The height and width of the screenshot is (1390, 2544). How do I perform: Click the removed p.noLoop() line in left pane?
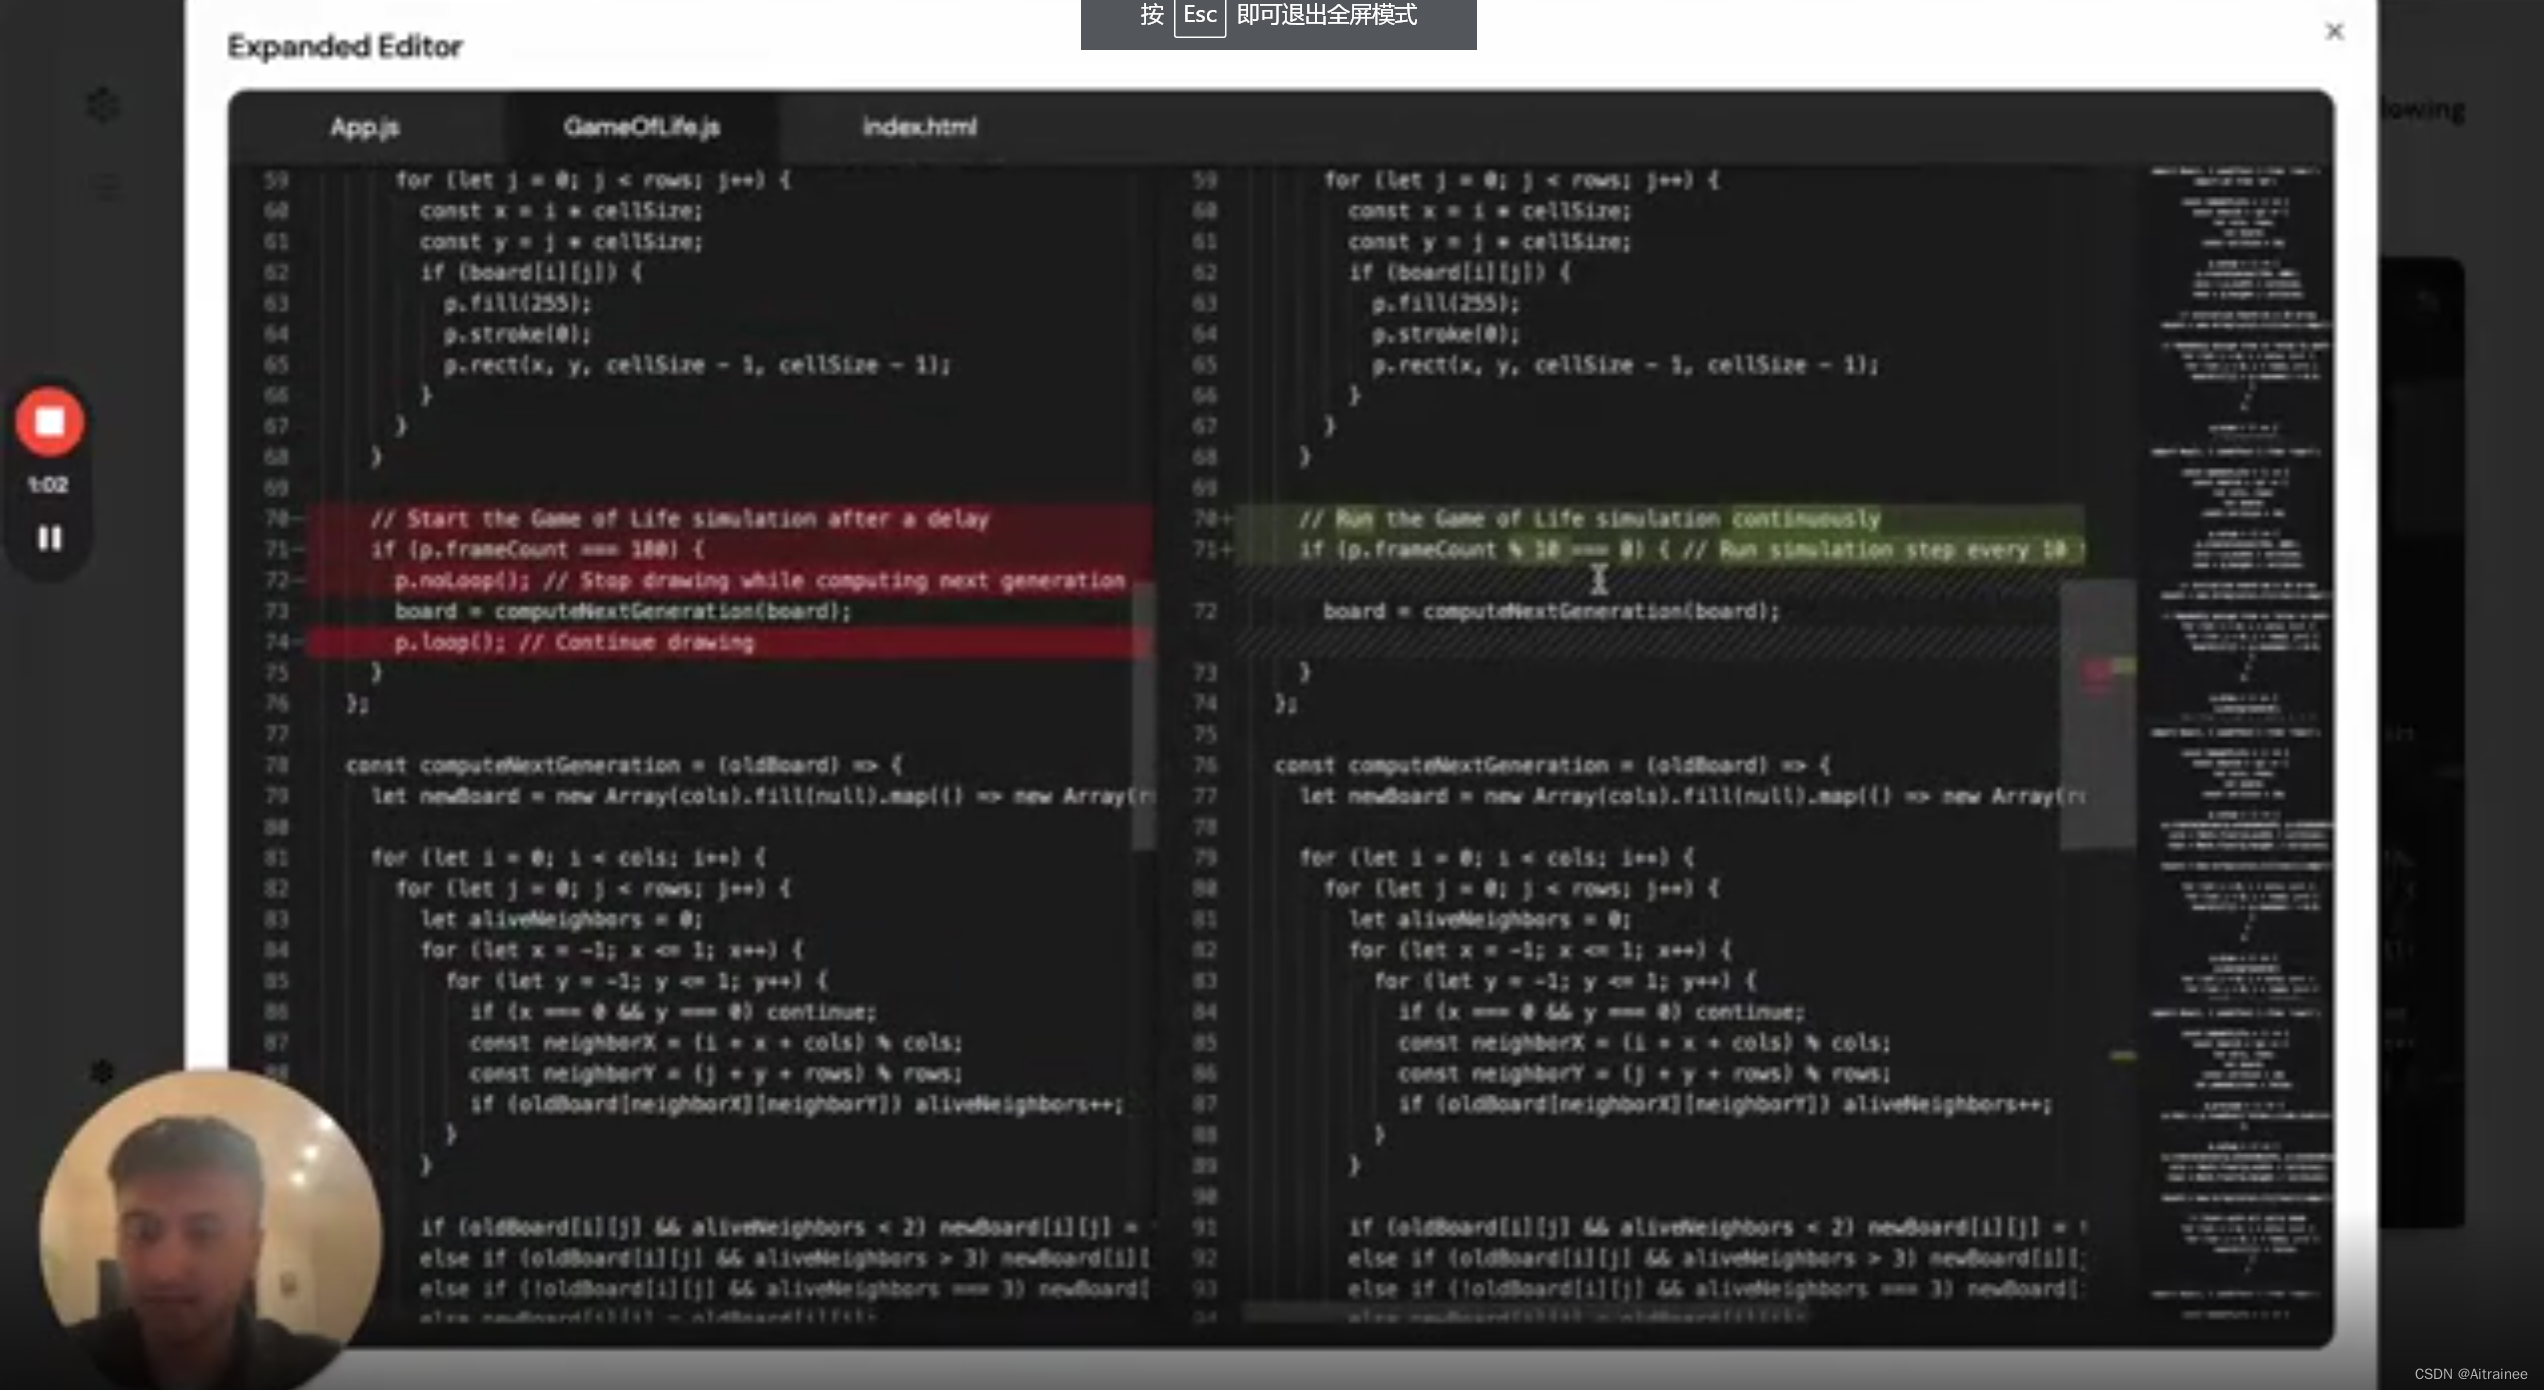click(758, 581)
